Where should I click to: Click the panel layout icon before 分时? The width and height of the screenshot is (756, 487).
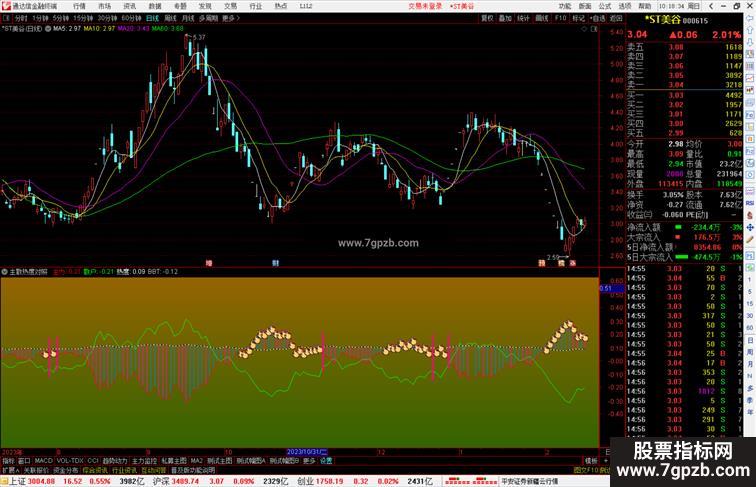[x=6, y=18]
